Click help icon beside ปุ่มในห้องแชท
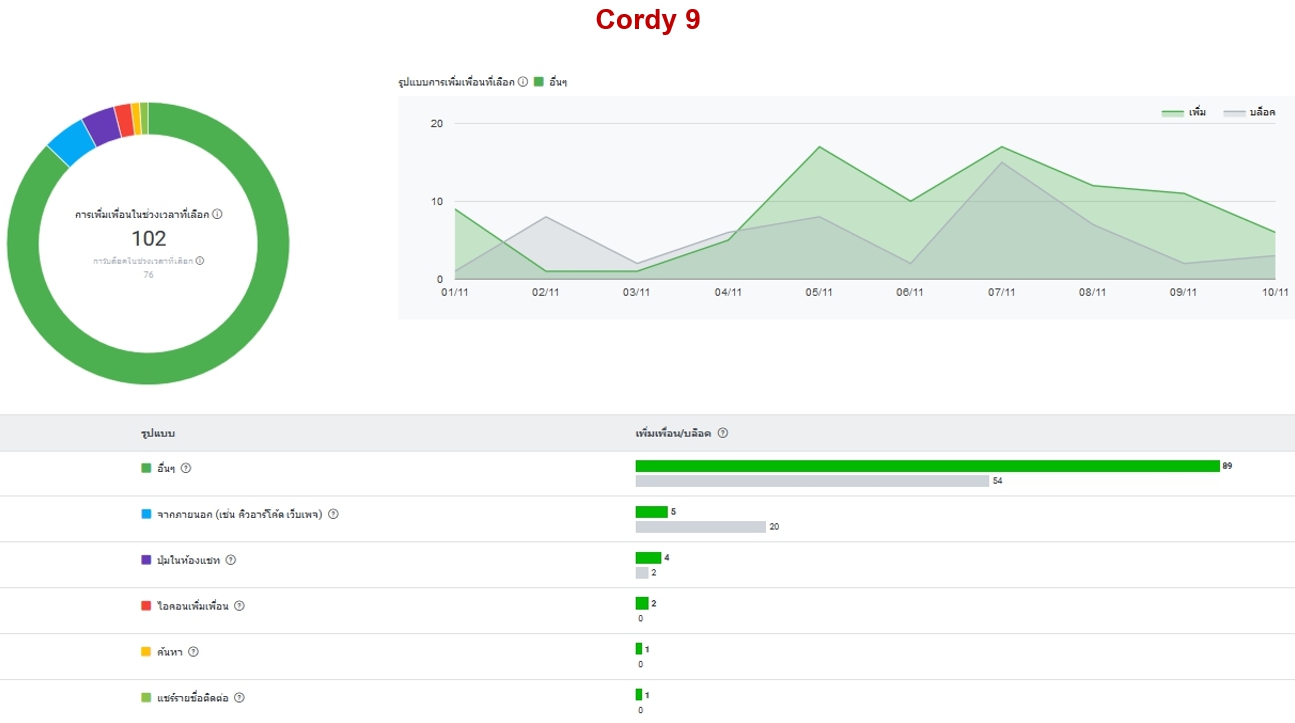Image resolution: width=1295 pixels, height=723 pixels. pos(230,560)
